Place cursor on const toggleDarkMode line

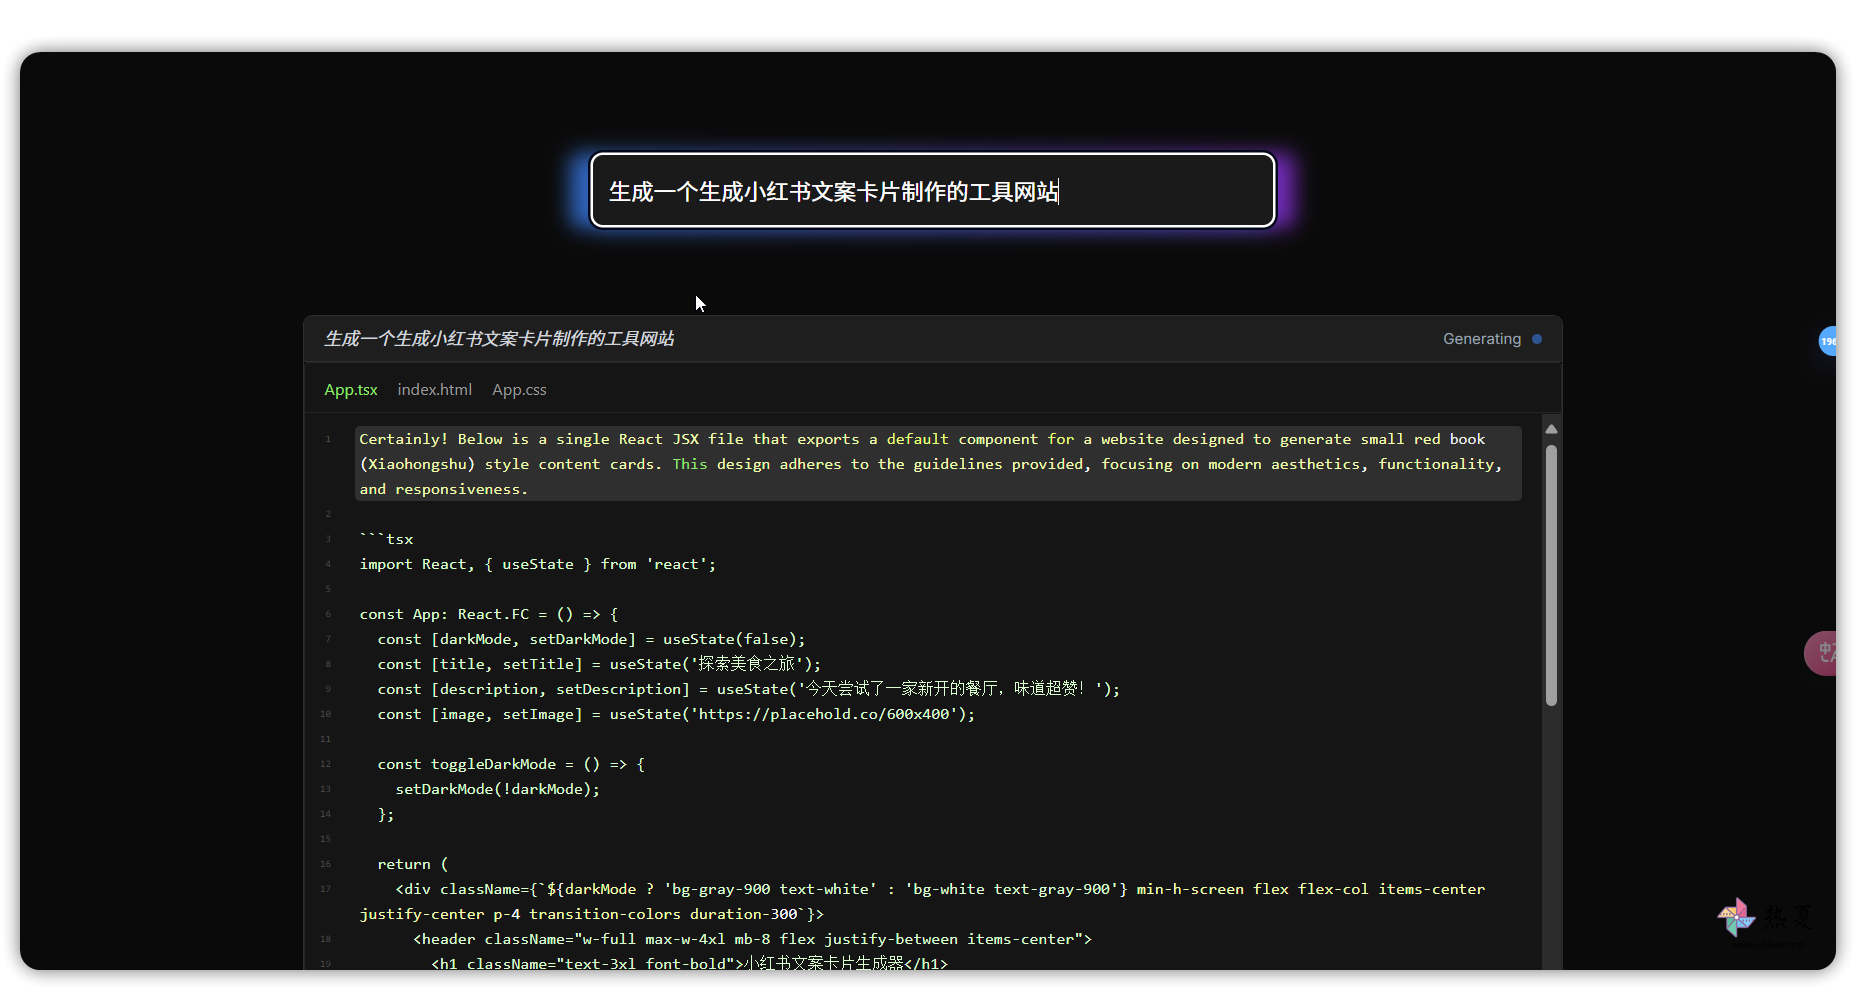pyautogui.click(x=510, y=764)
